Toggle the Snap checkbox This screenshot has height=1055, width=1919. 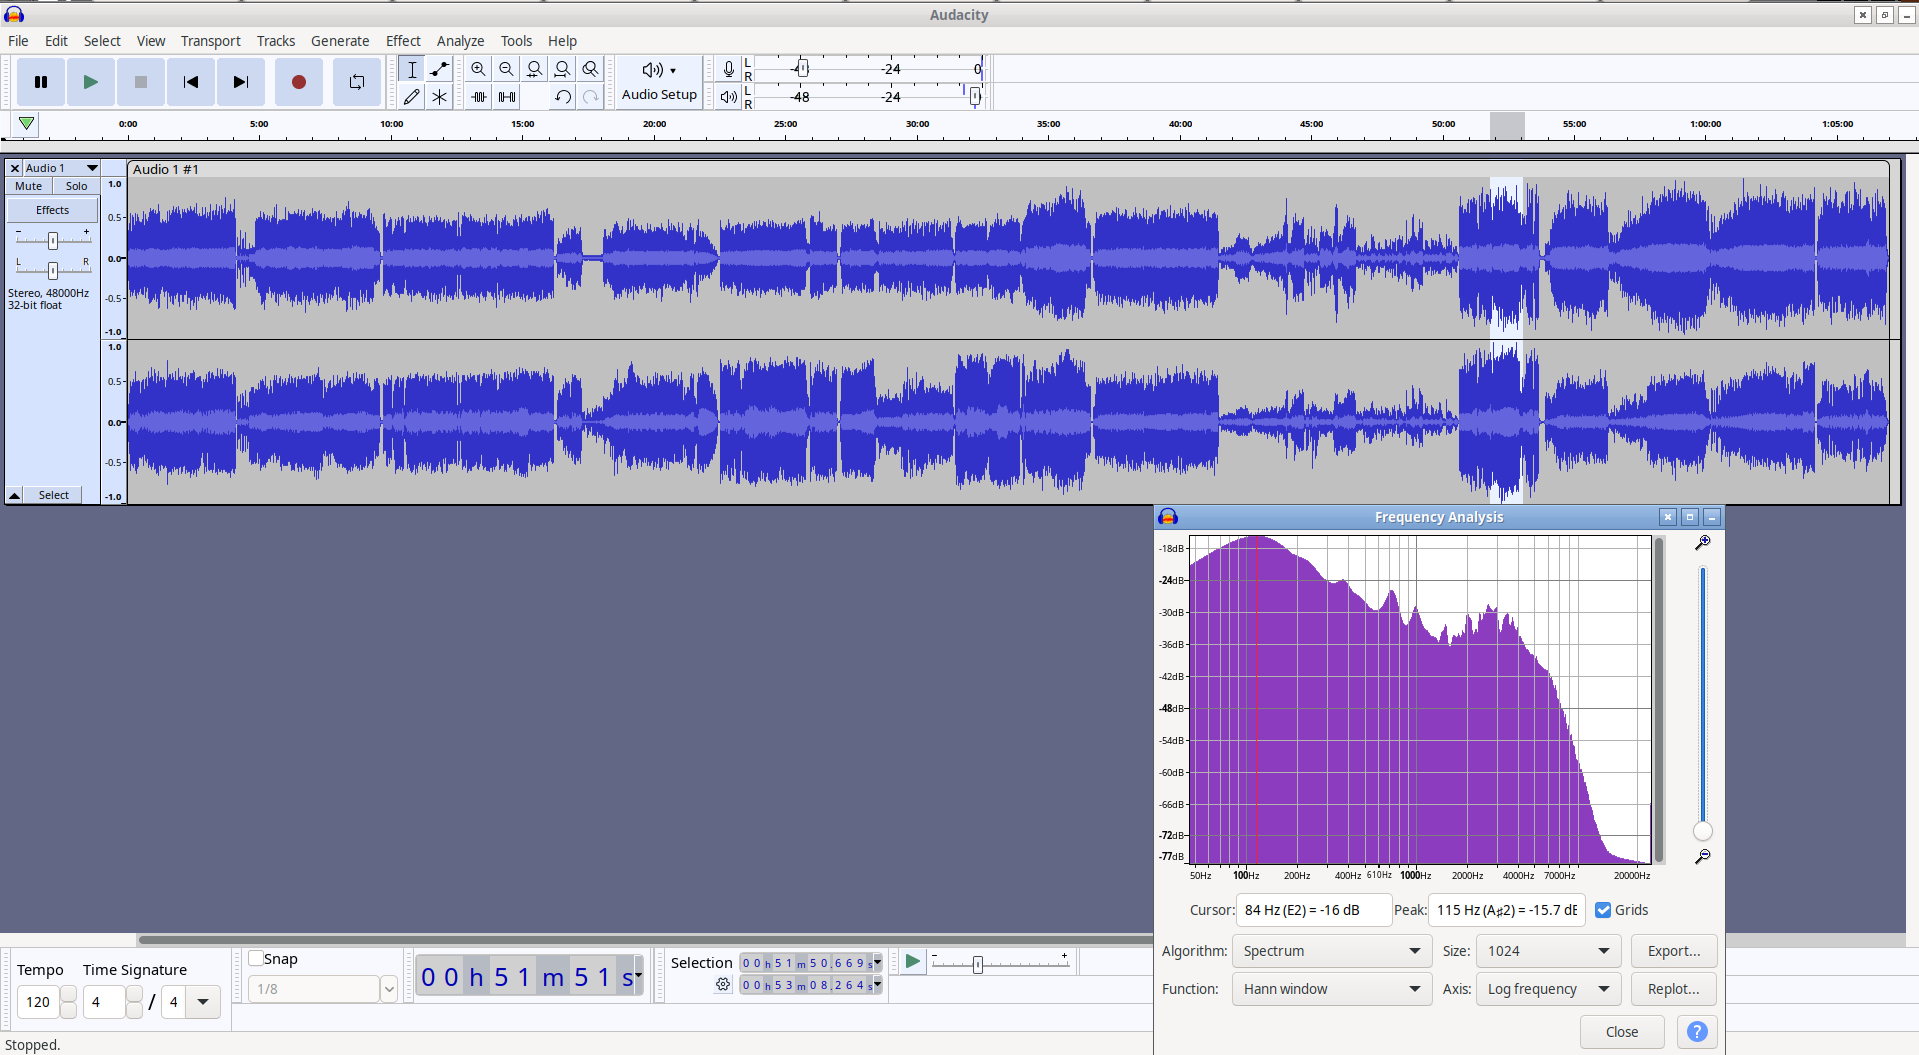coord(256,958)
